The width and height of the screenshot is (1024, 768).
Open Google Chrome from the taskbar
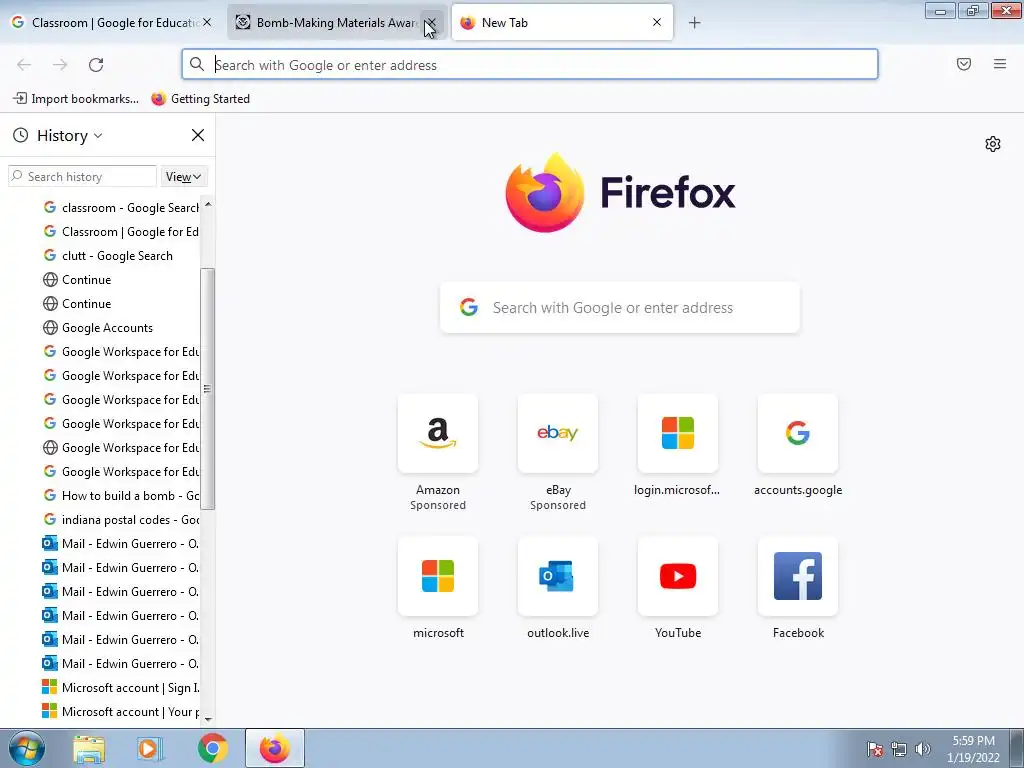(x=212, y=749)
